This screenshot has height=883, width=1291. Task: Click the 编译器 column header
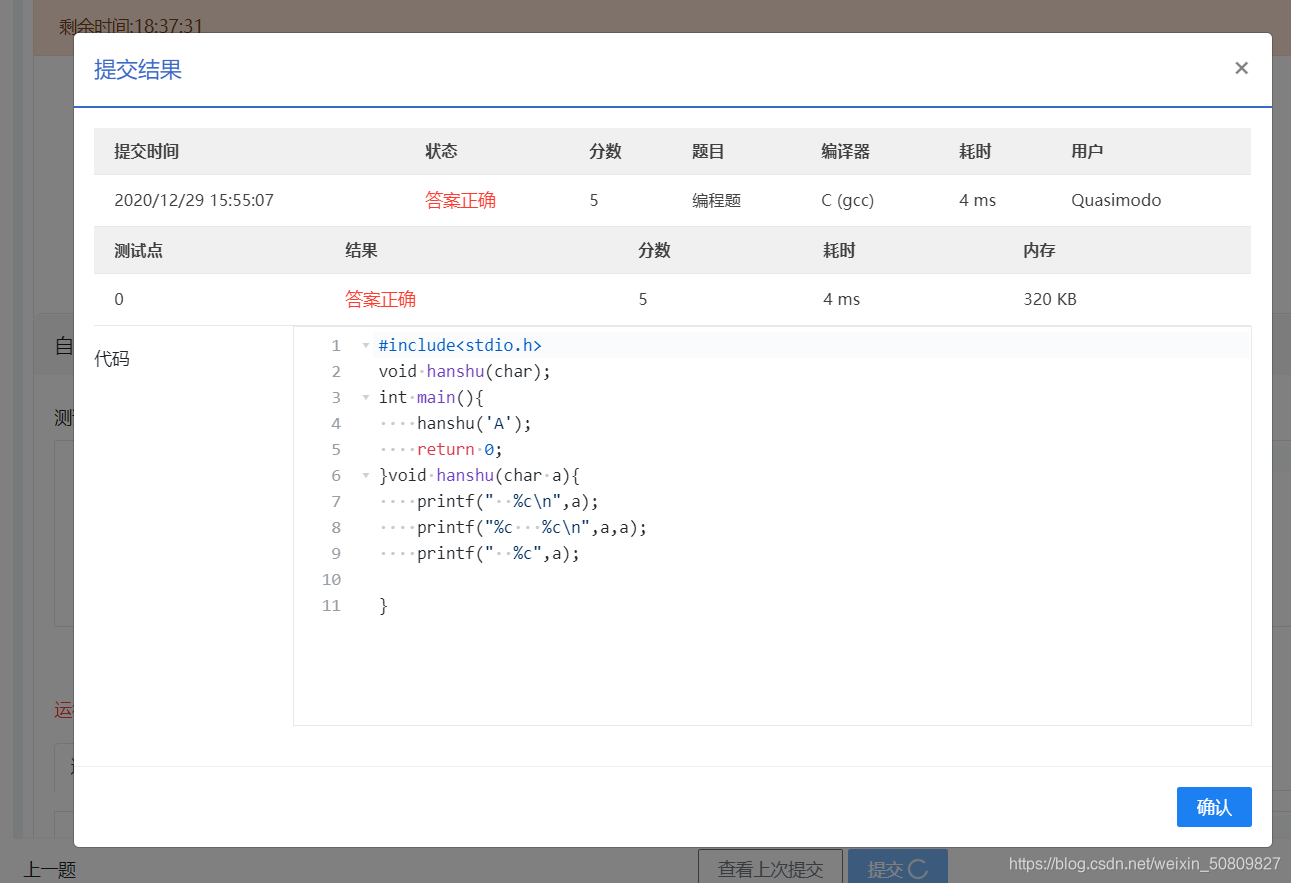pos(846,151)
